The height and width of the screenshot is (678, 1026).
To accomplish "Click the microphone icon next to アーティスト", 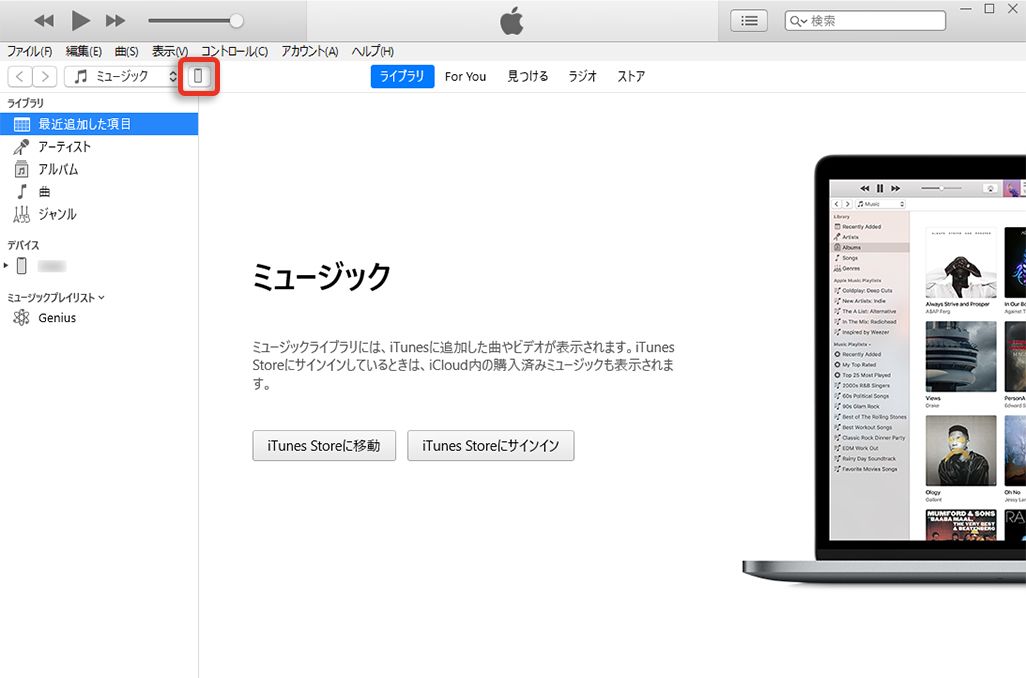I will [x=21, y=147].
